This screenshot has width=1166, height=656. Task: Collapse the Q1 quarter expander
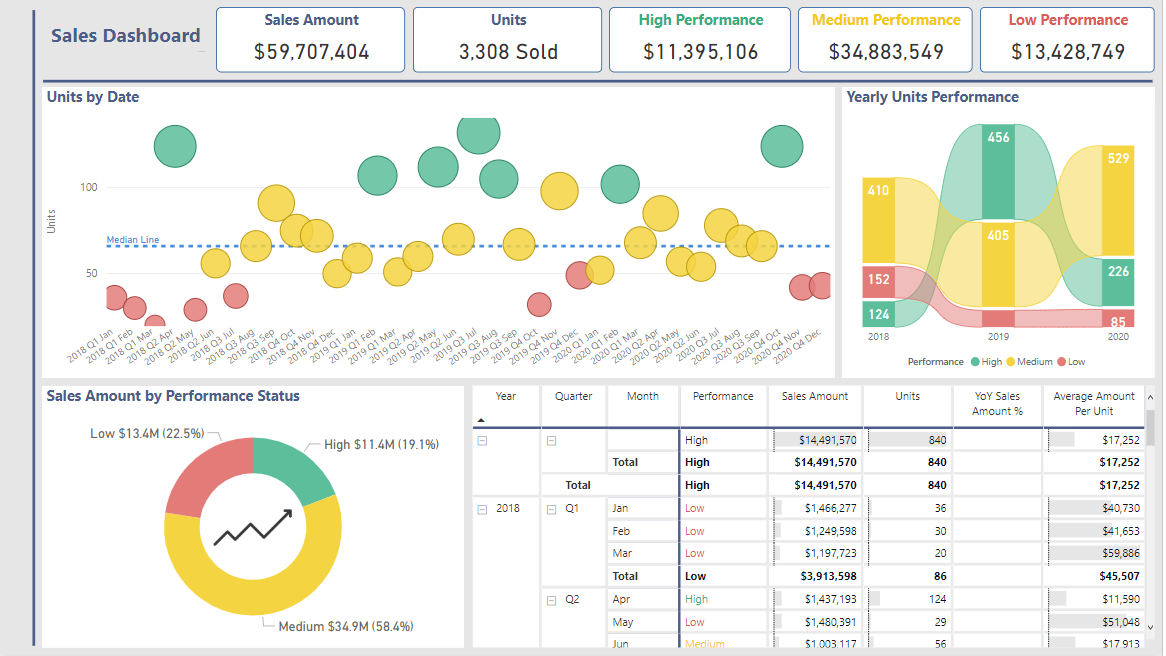click(552, 509)
